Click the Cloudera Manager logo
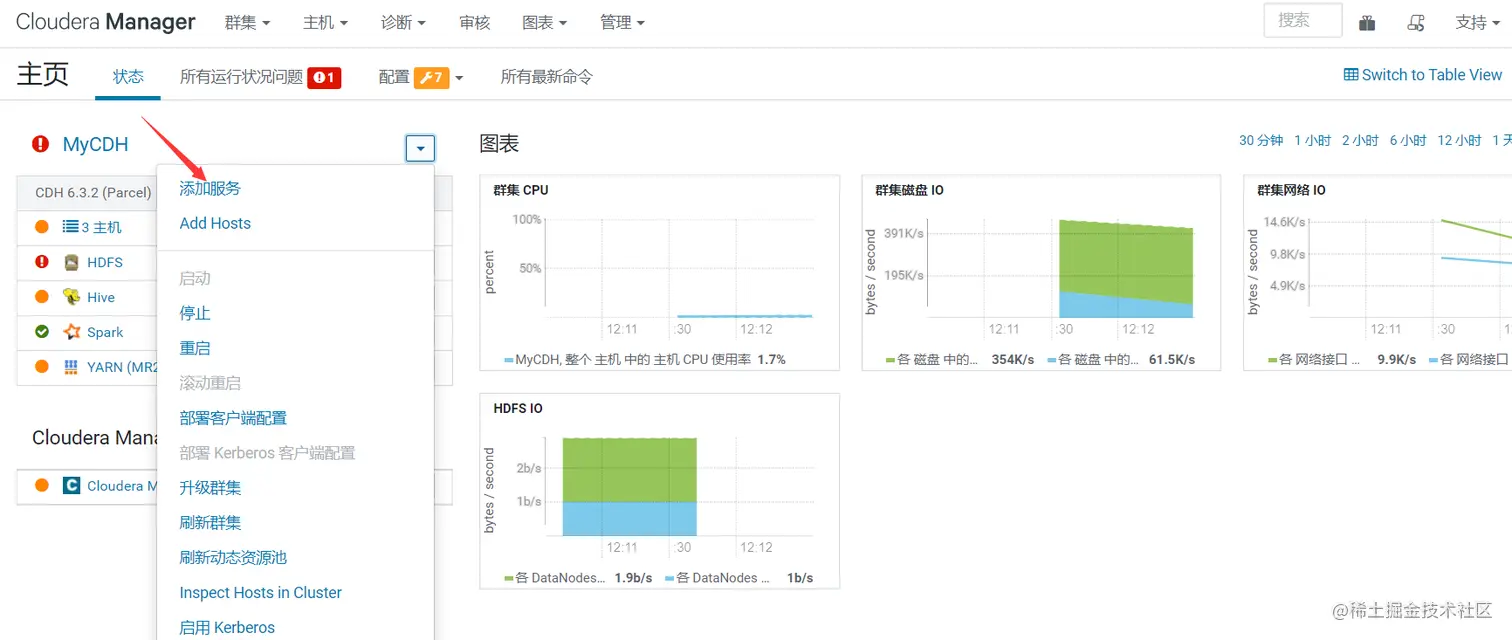Image resolution: width=1512 pixels, height=640 pixels. [x=106, y=22]
